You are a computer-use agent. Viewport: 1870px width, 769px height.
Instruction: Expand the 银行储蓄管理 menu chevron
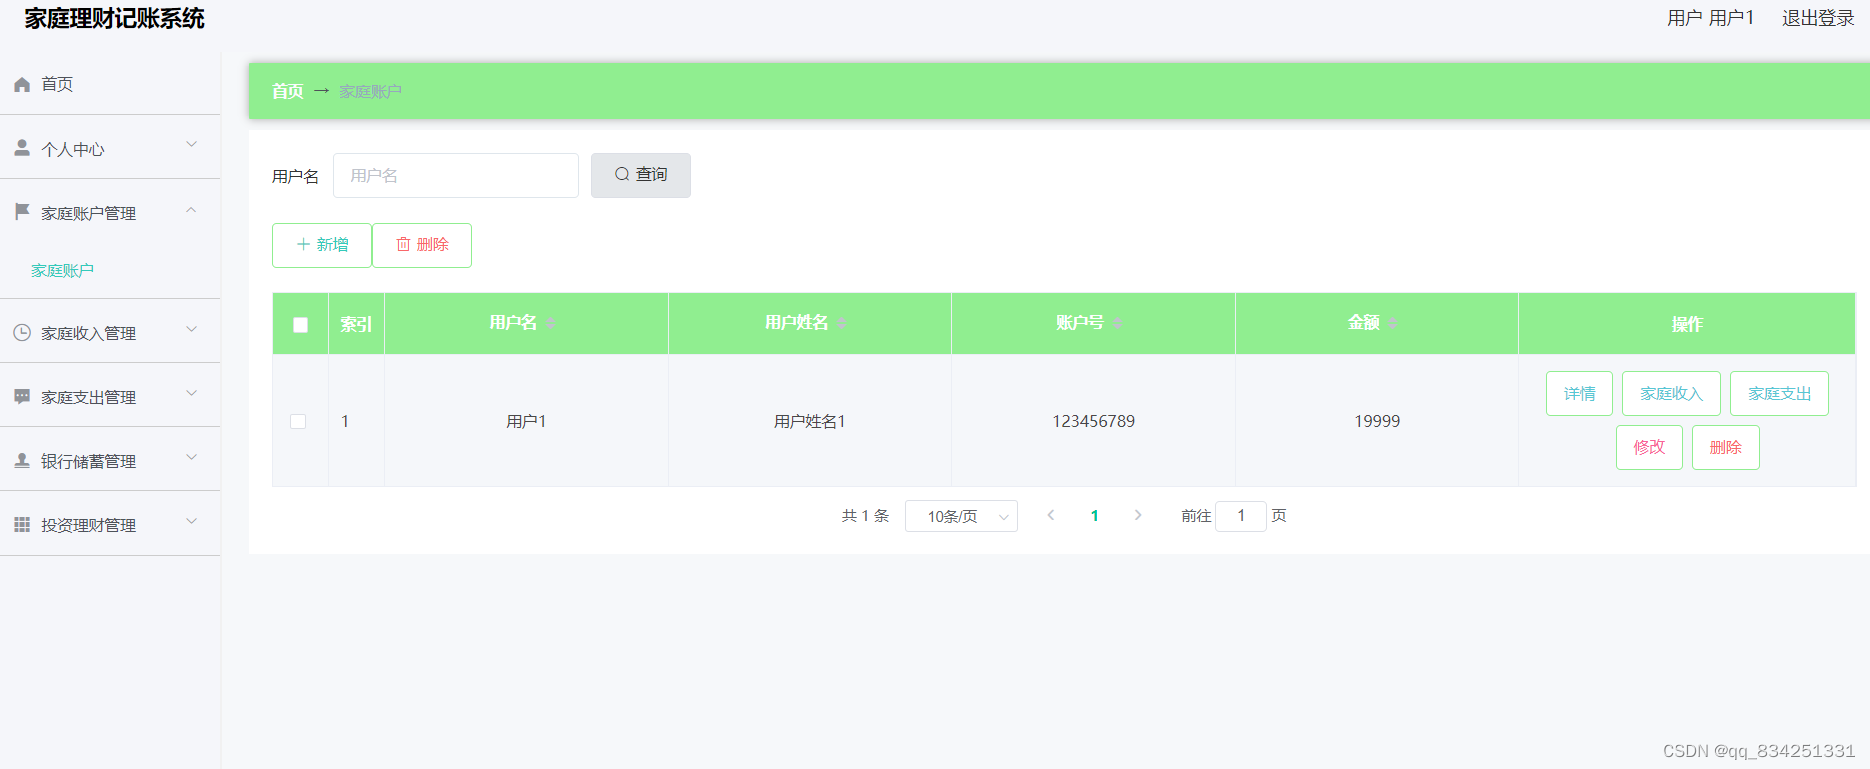pos(192,457)
